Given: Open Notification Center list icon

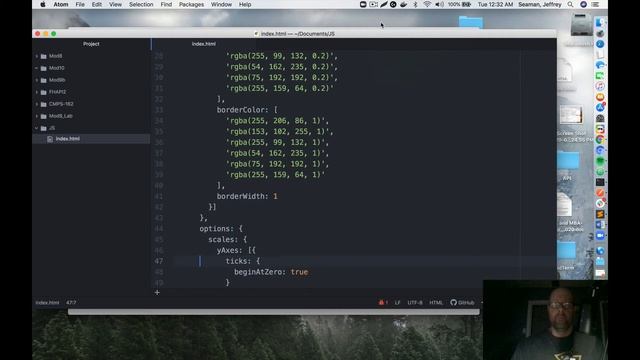Looking at the screenshot, I should point(596,4).
